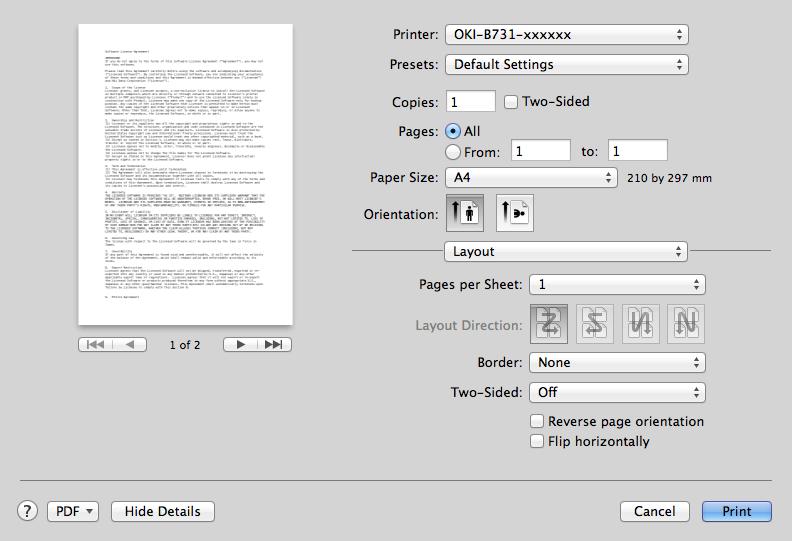792x541 pixels.
Task: Click the From page number field
Action: click(x=541, y=151)
